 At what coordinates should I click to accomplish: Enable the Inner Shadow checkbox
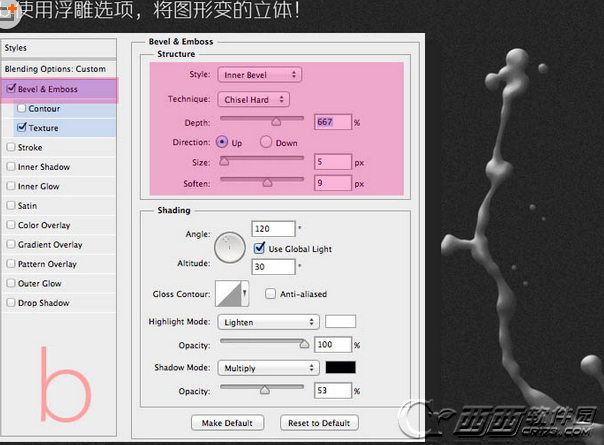(11, 166)
